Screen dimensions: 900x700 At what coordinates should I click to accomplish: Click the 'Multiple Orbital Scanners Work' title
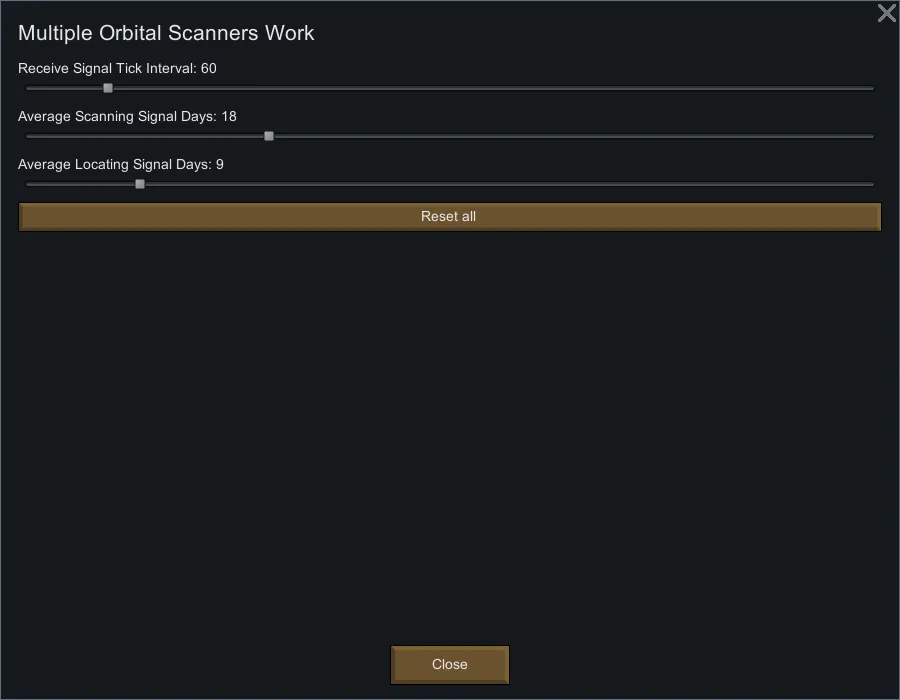click(x=166, y=33)
